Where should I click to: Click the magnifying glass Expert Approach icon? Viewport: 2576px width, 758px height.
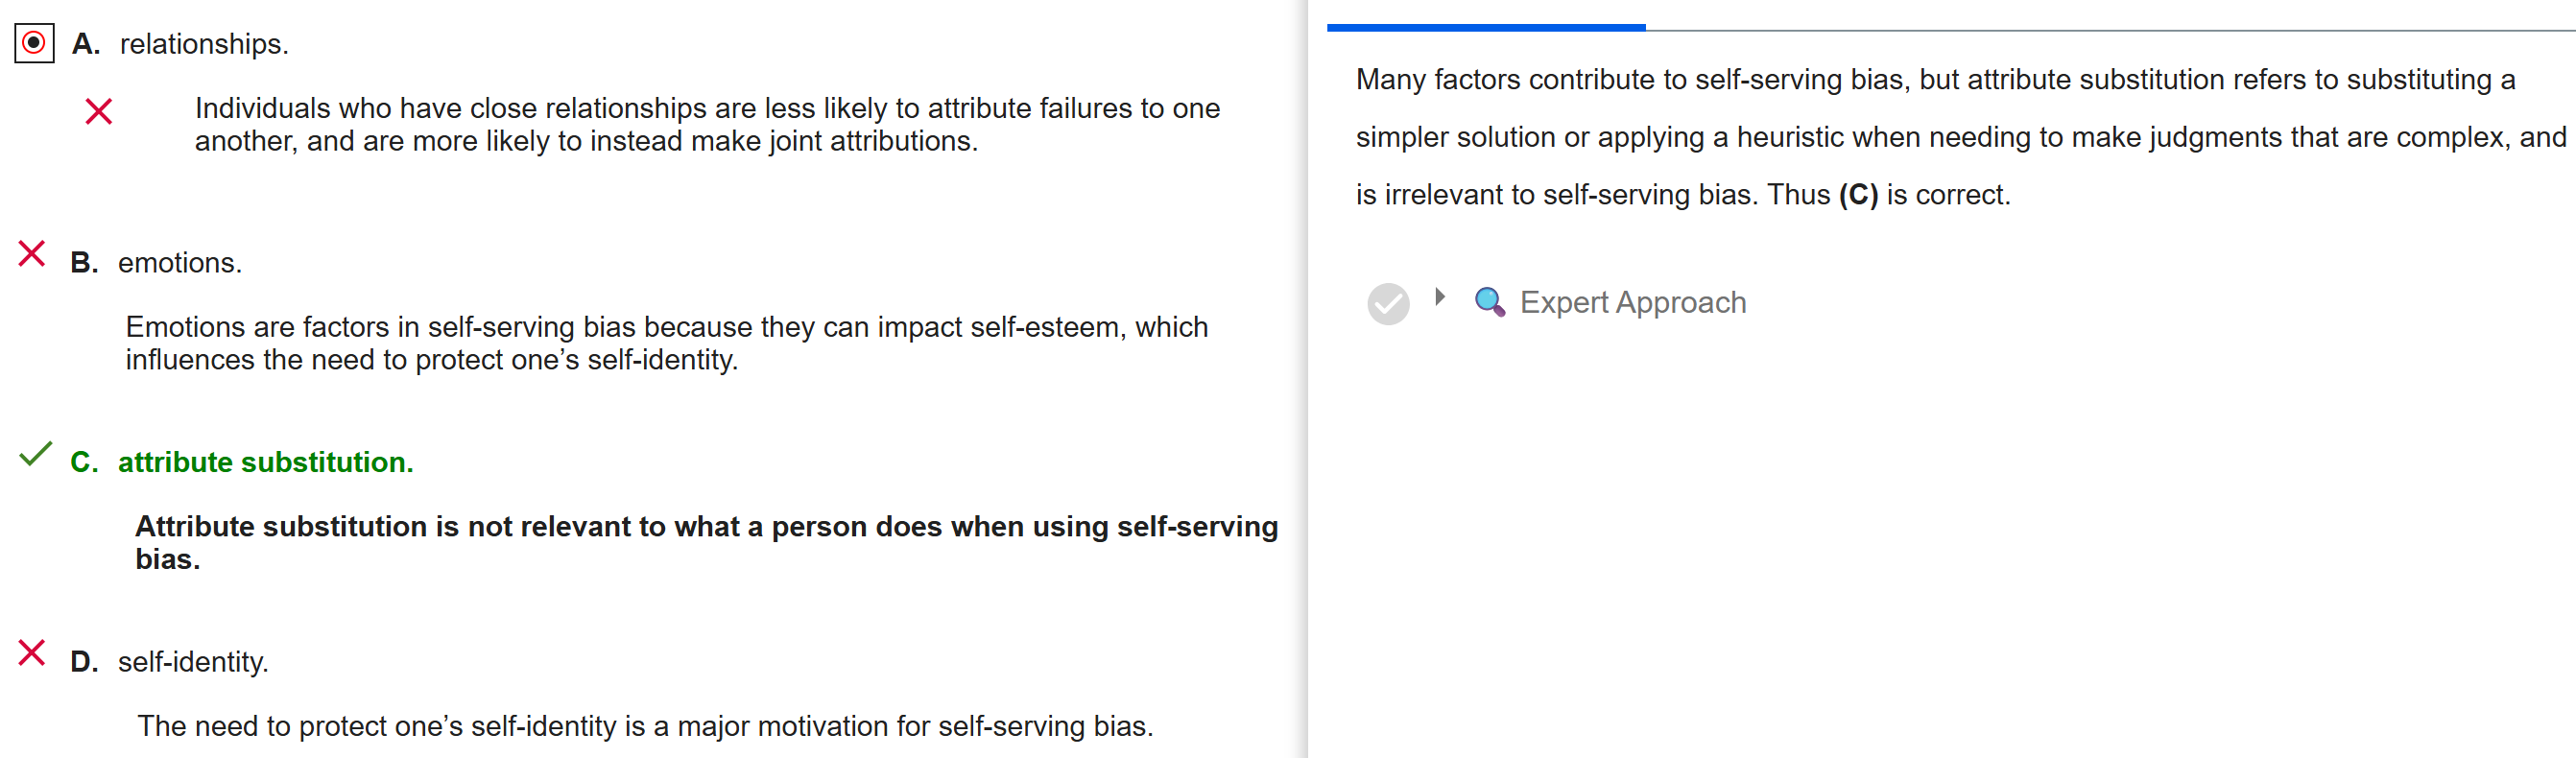(x=1489, y=302)
